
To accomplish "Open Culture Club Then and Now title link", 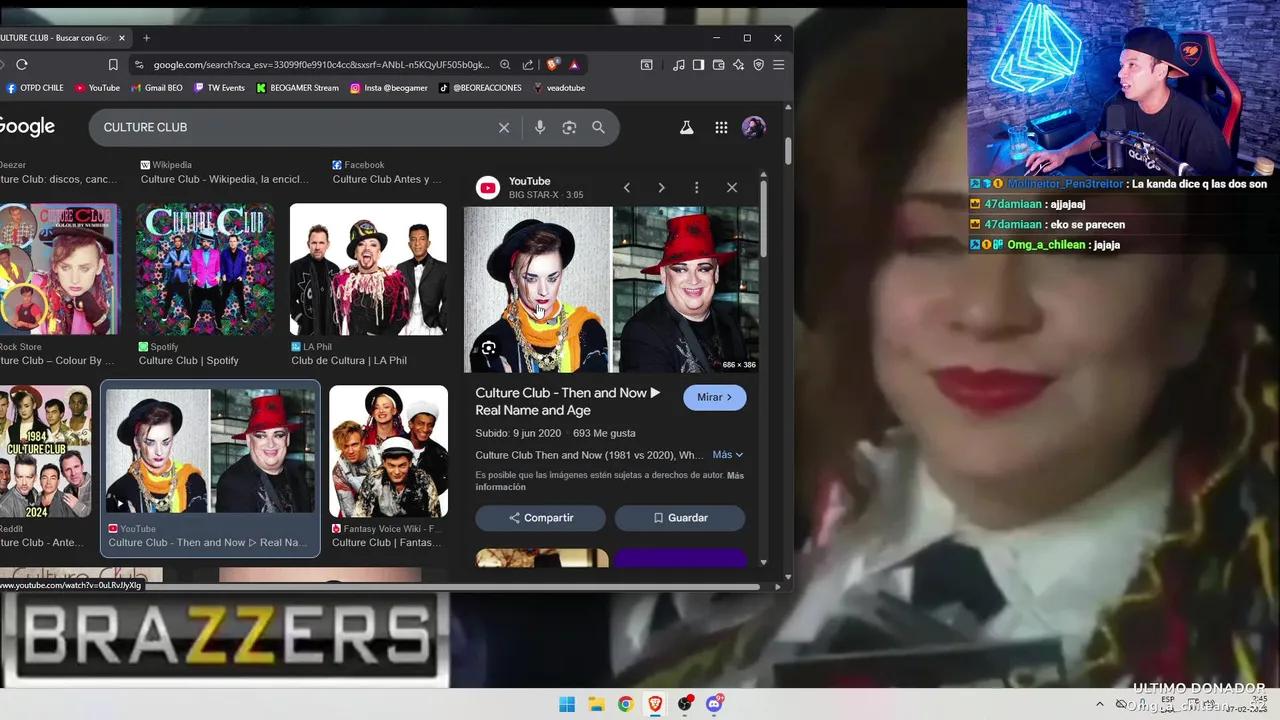I will [x=568, y=401].
